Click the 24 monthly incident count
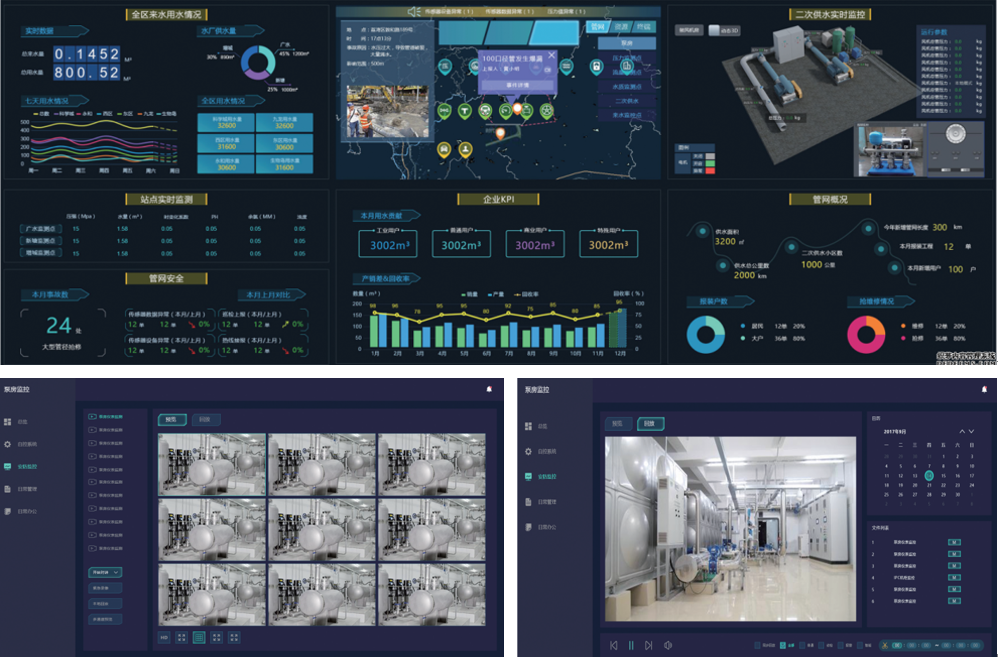Image resolution: width=998 pixels, height=657 pixels. [59, 326]
